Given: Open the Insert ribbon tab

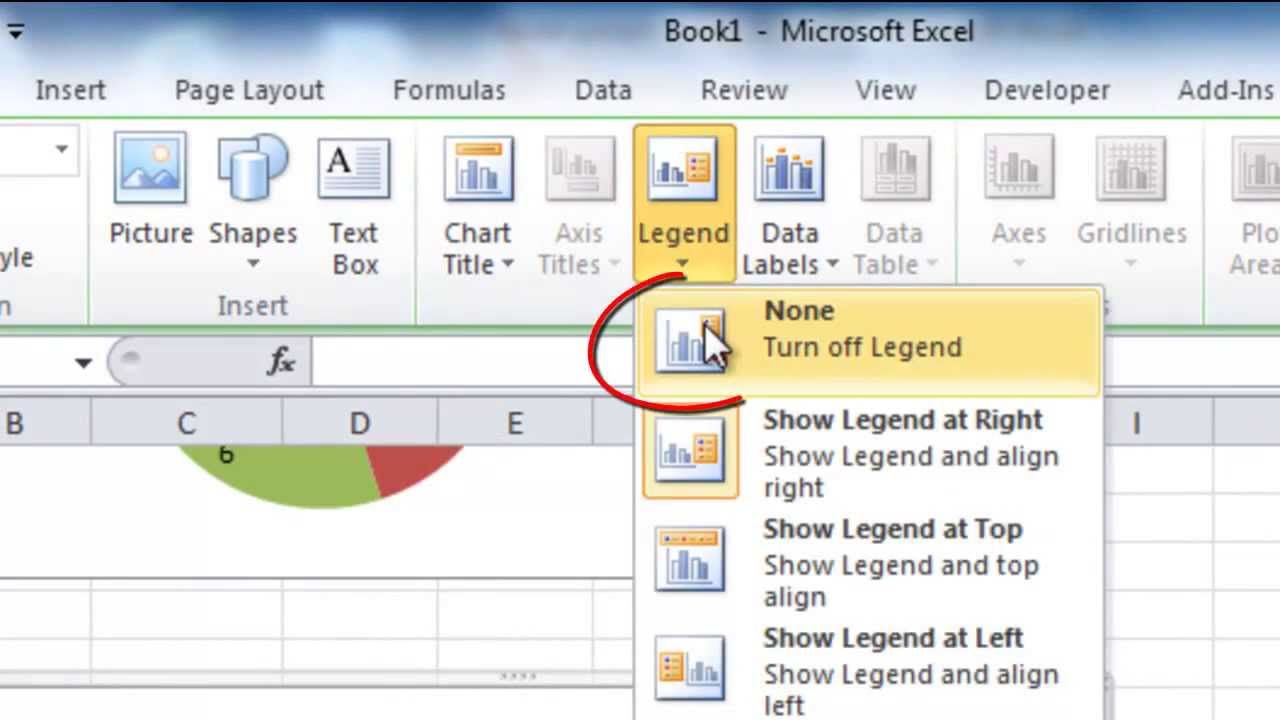Looking at the screenshot, I should coord(70,90).
